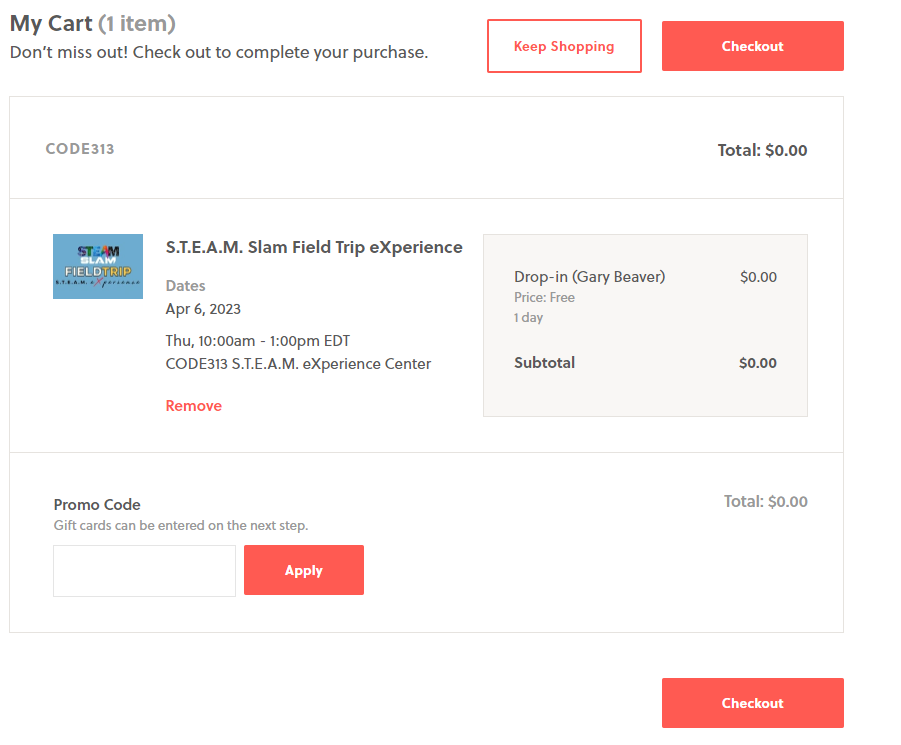Remove the S.T.E.A.M. Slam item from cart
The width and height of the screenshot is (901, 745).
tap(194, 406)
